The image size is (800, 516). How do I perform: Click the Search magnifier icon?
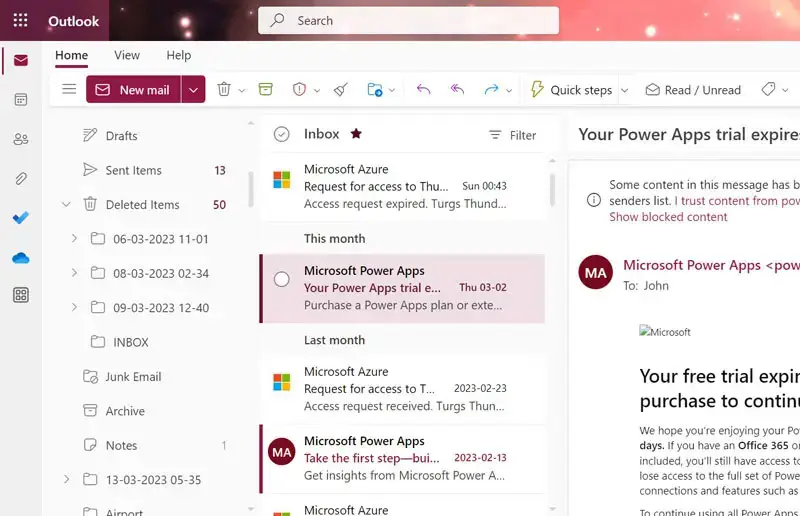278,20
